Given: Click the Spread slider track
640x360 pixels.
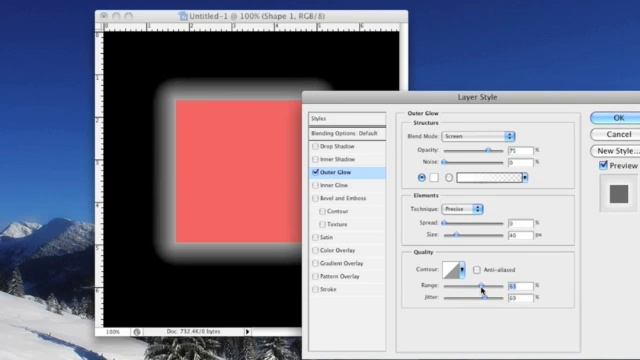Looking at the screenshot, I should [473, 223].
